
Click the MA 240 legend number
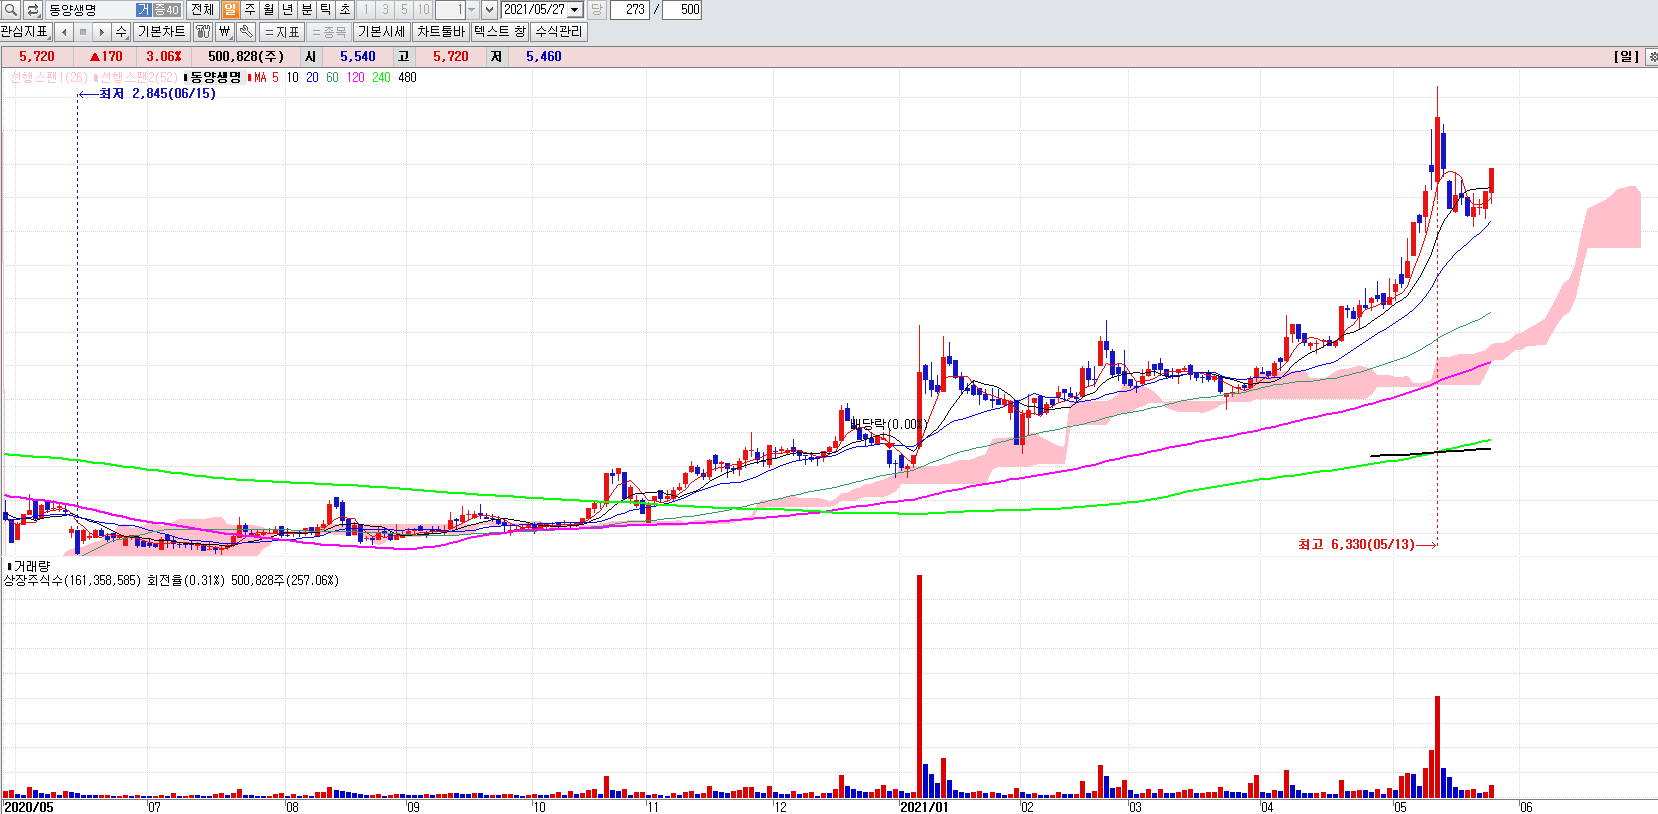[x=381, y=77]
